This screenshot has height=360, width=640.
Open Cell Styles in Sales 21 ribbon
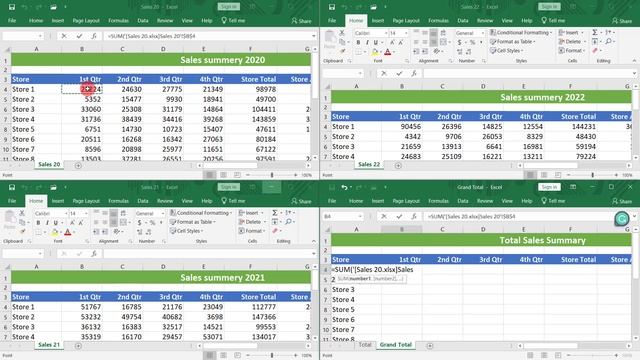[187, 231]
